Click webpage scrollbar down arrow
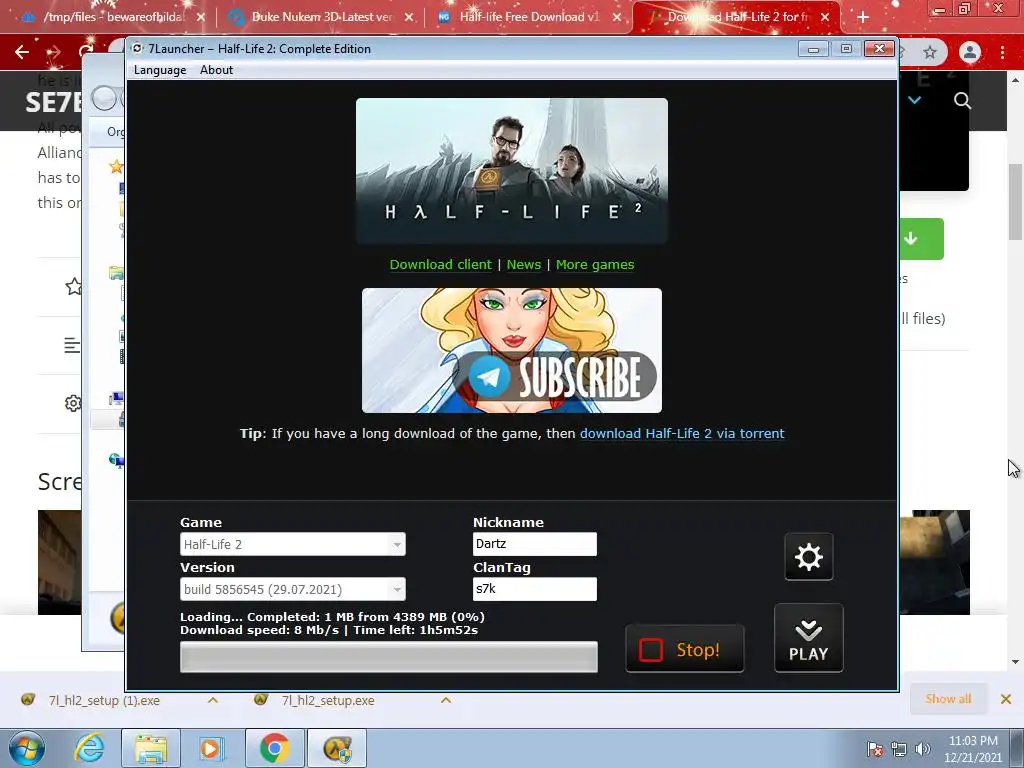The image size is (1024, 768). [1016, 661]
